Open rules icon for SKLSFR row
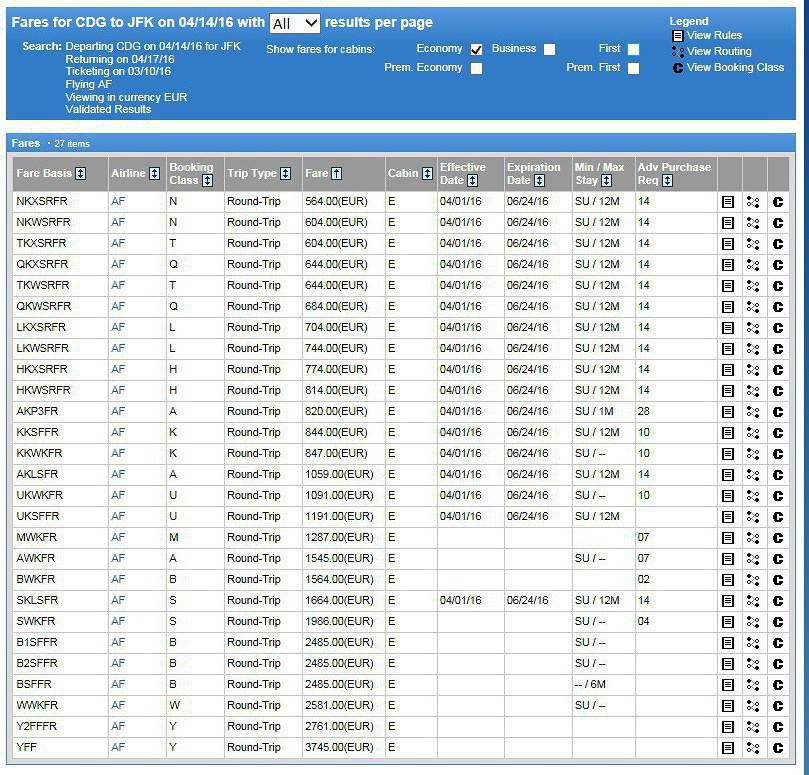This screenshot has width=809, height=775. [x=728, y=601]
